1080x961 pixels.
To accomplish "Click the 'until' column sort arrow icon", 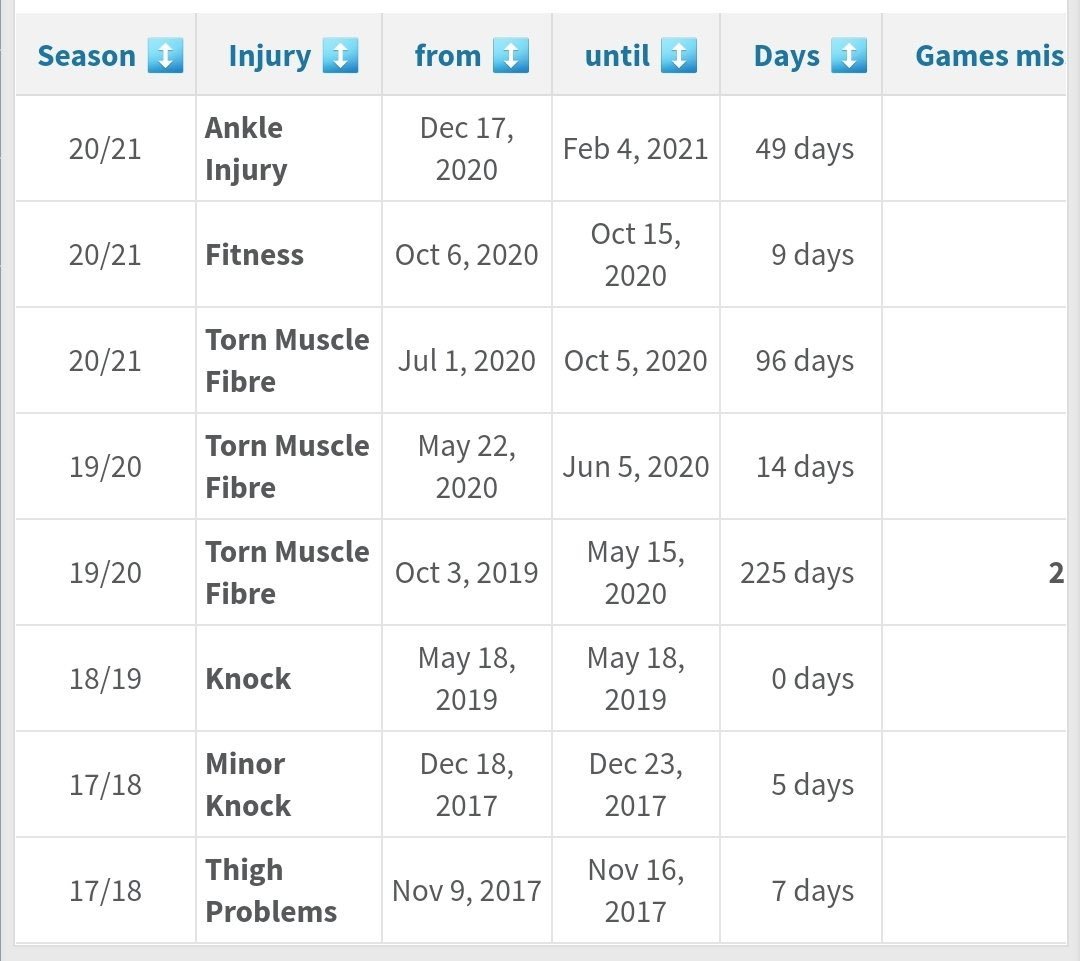I will pyautogui.click(x=678, y=56).
